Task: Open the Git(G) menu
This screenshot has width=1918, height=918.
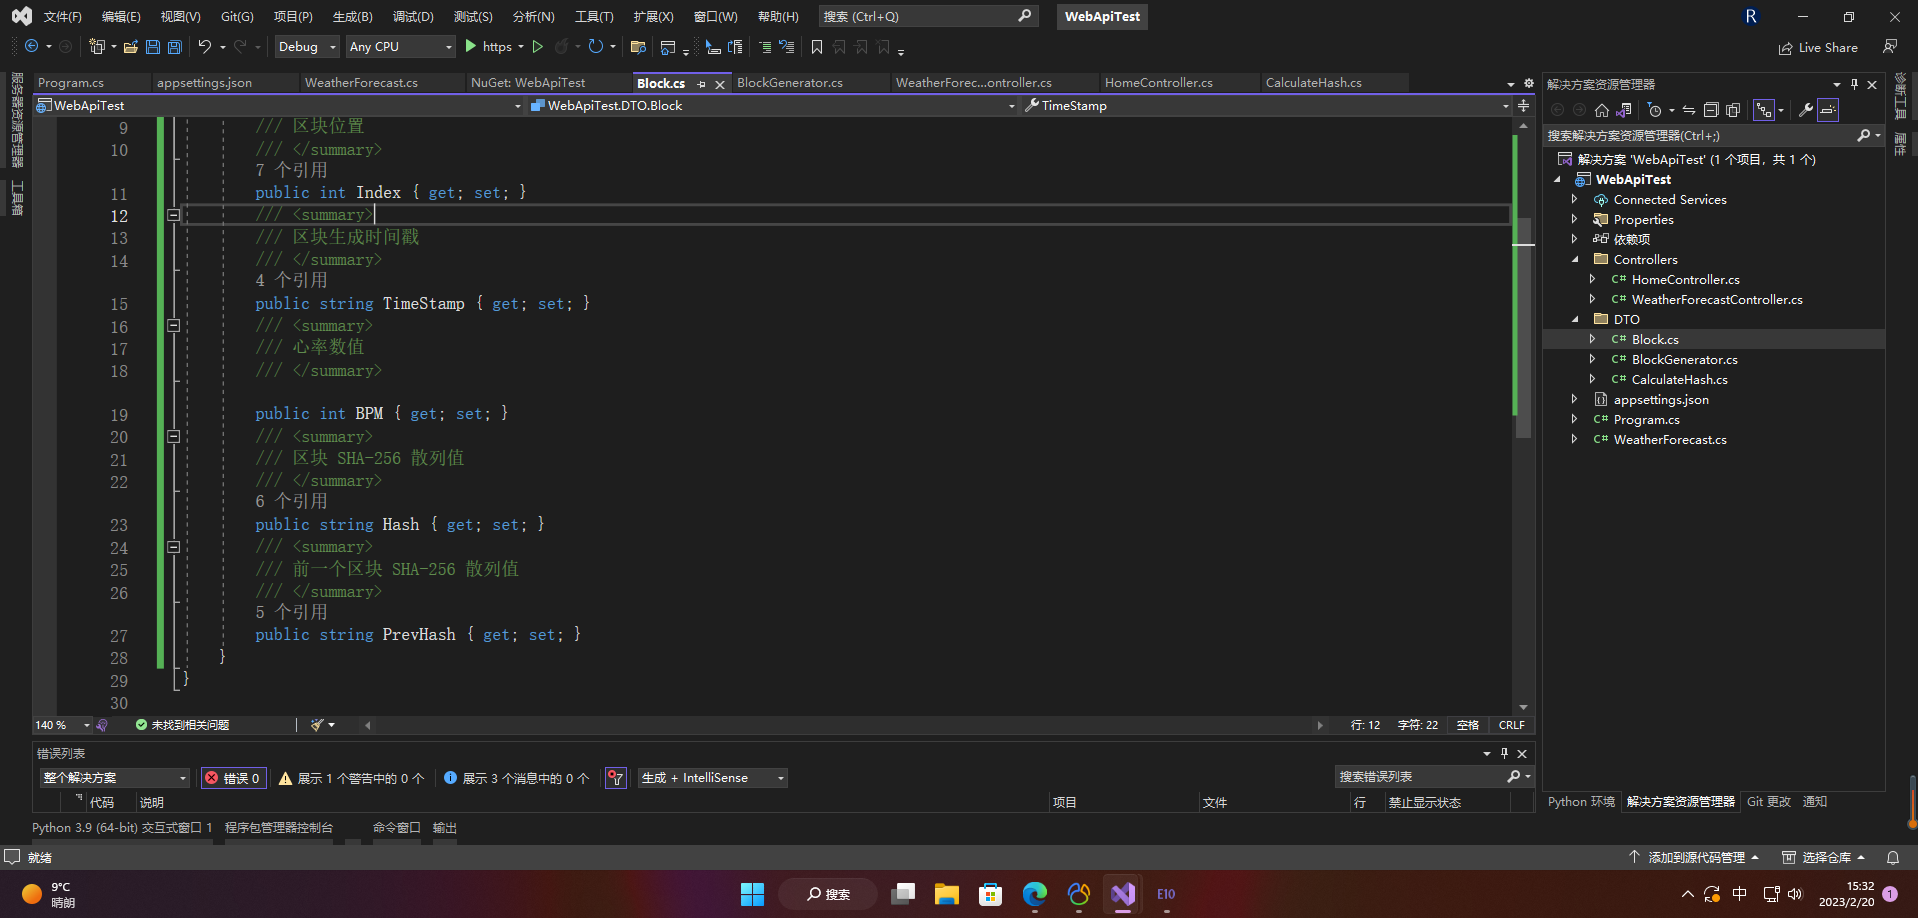Action: coord(237,17)
